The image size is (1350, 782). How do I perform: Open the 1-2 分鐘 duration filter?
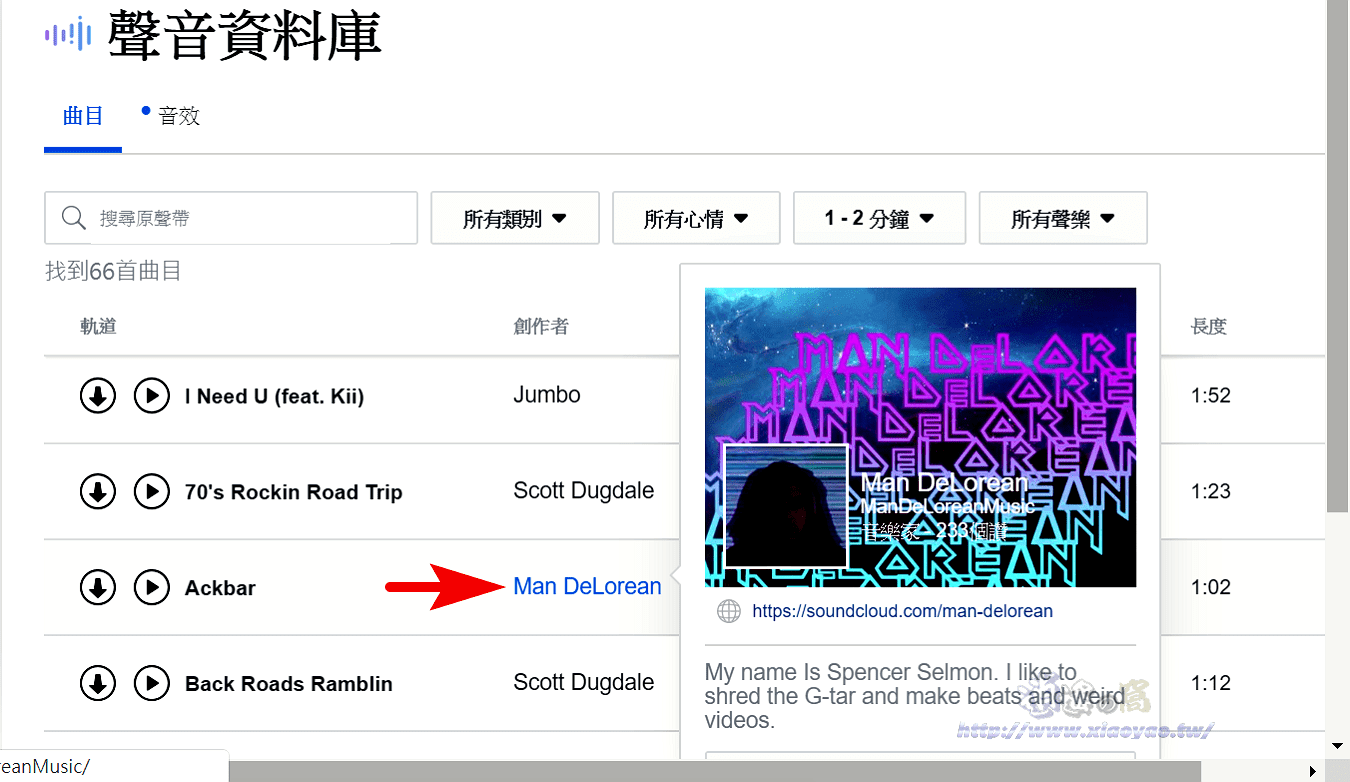[x=879, y=217]
